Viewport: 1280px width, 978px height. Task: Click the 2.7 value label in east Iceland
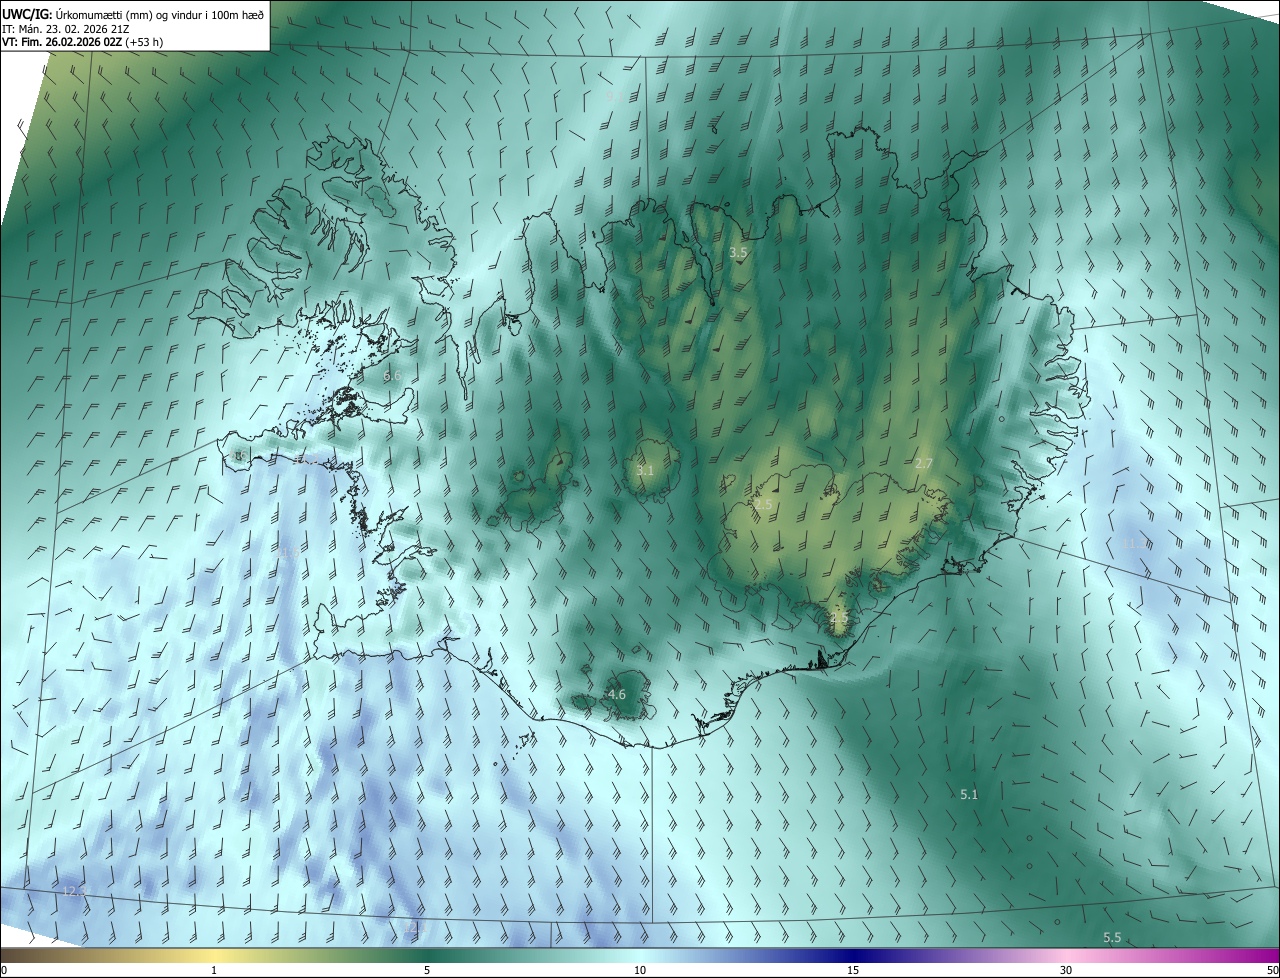coord(924,463)
